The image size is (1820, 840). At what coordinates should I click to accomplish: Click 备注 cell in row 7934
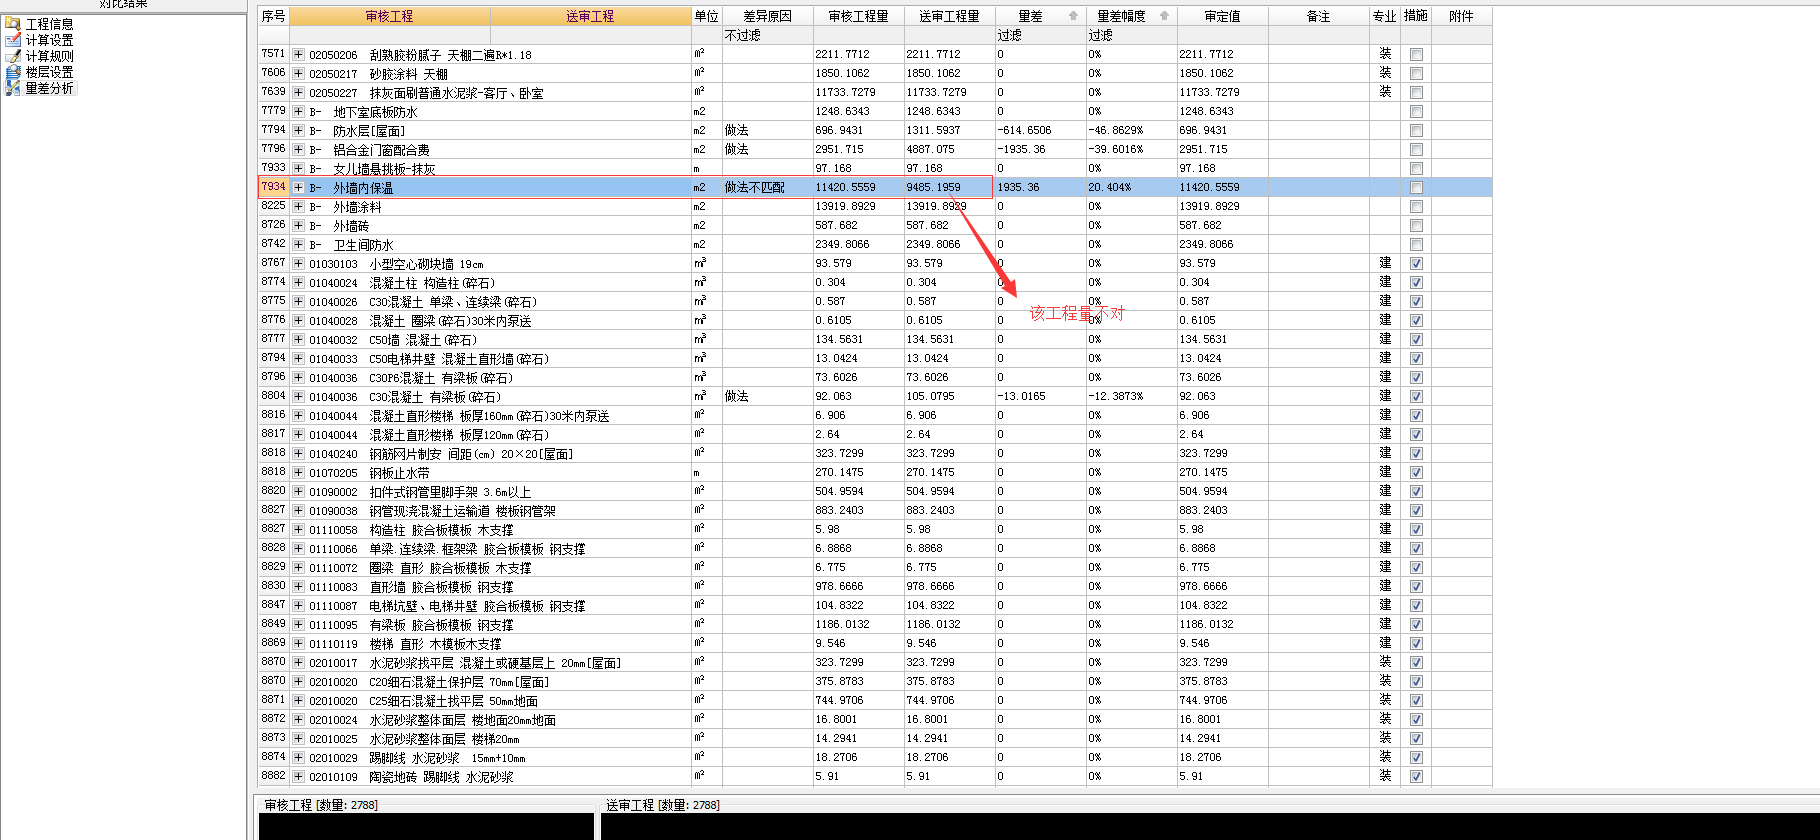click(1318, 188)
